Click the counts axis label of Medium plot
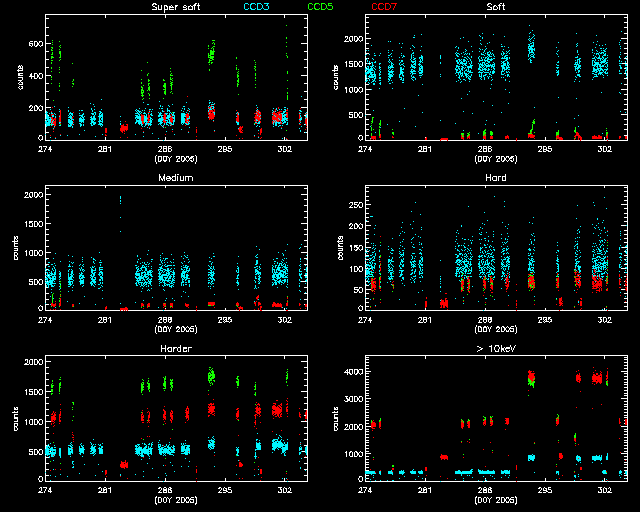 coord(18,248)
